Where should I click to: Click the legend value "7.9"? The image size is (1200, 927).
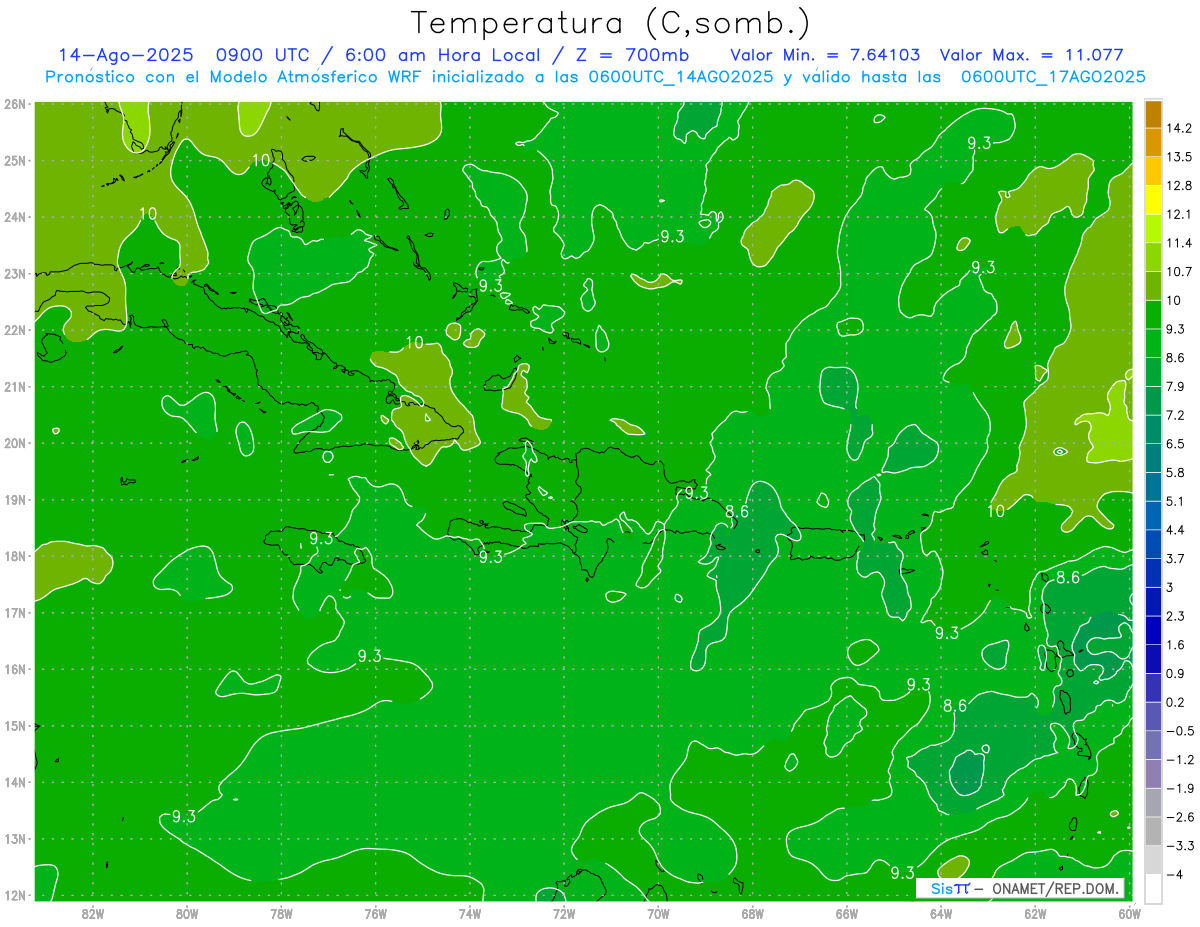(1175, 387)
